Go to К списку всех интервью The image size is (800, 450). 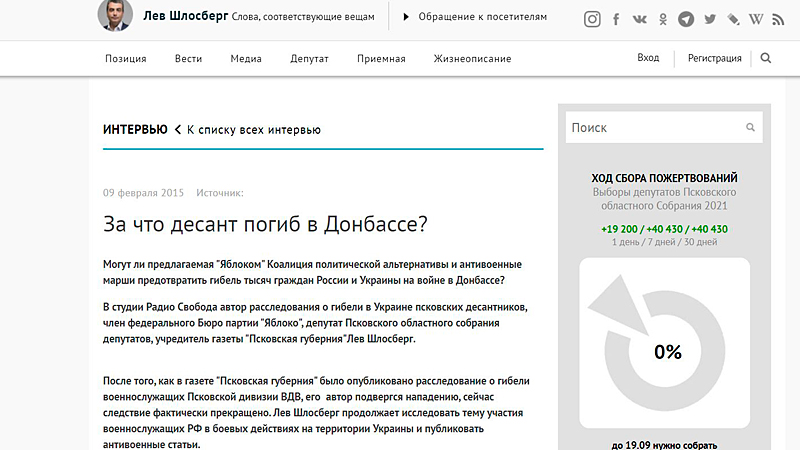tap(254, 130)
